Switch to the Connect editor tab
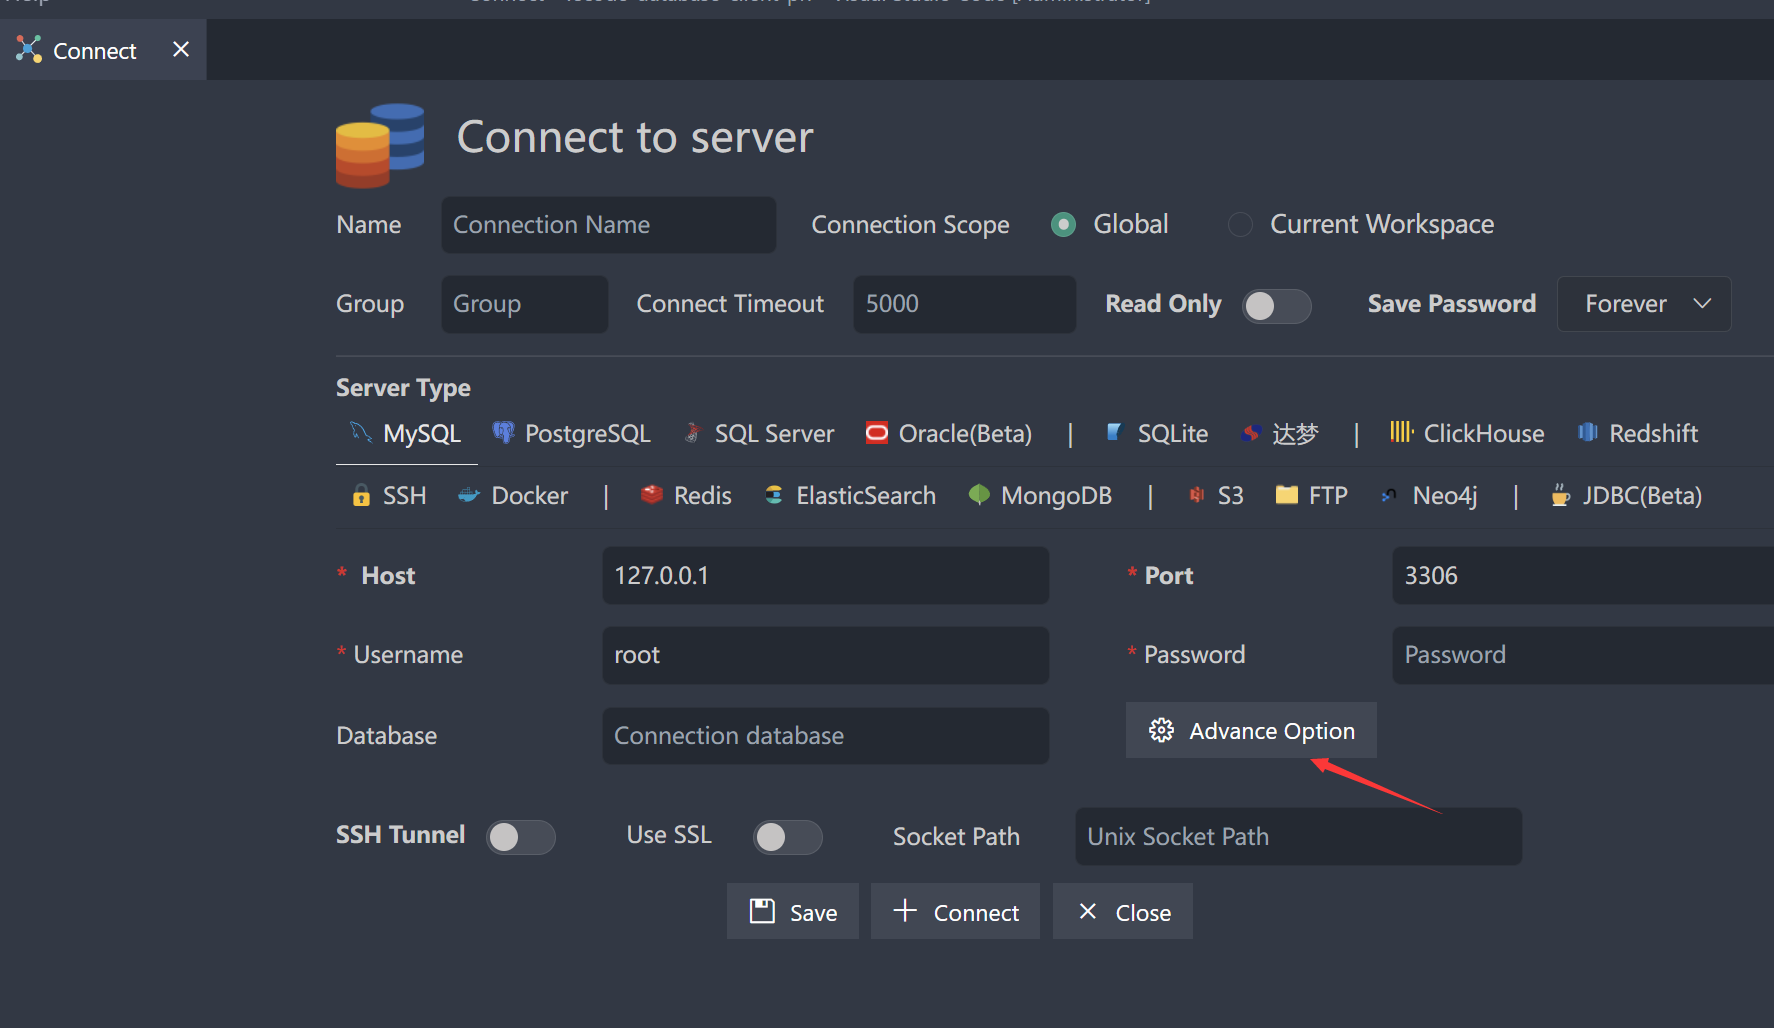 [x=93, y=49]
